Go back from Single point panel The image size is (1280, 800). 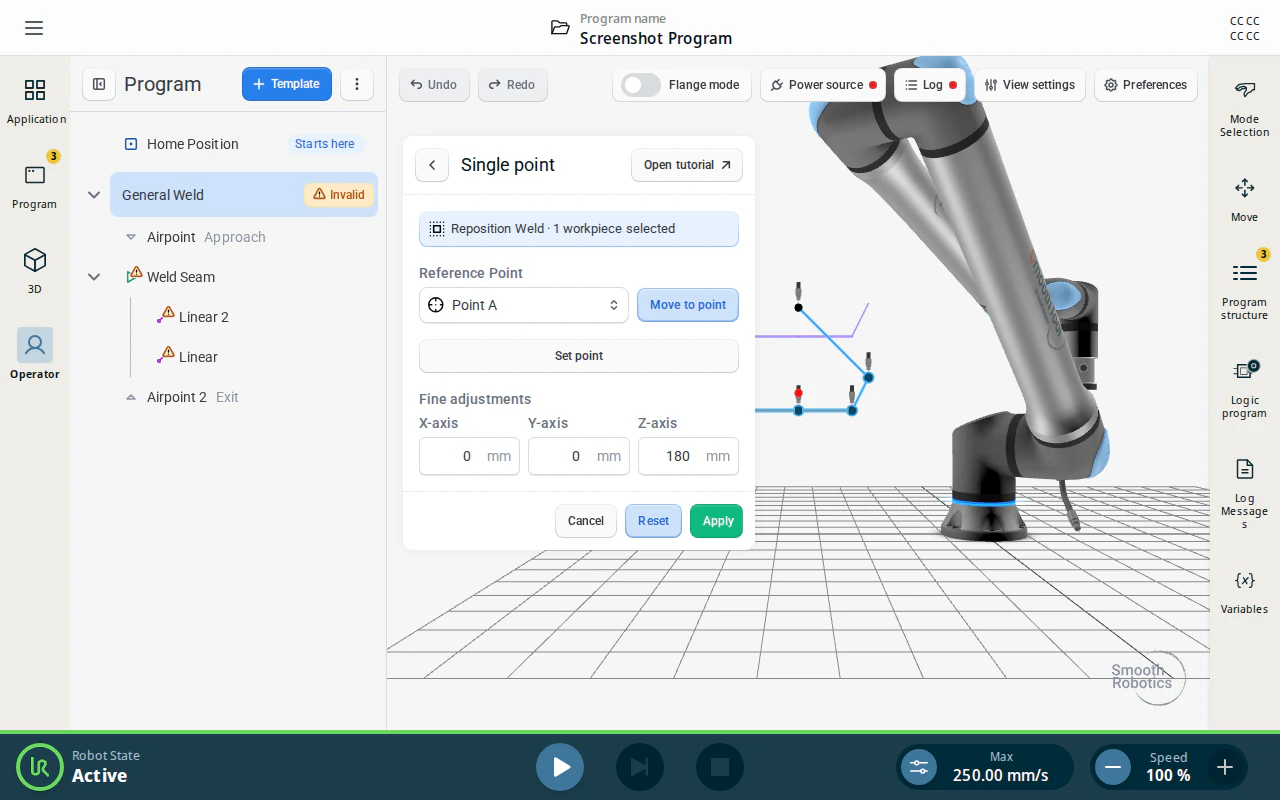coord(432,165)
